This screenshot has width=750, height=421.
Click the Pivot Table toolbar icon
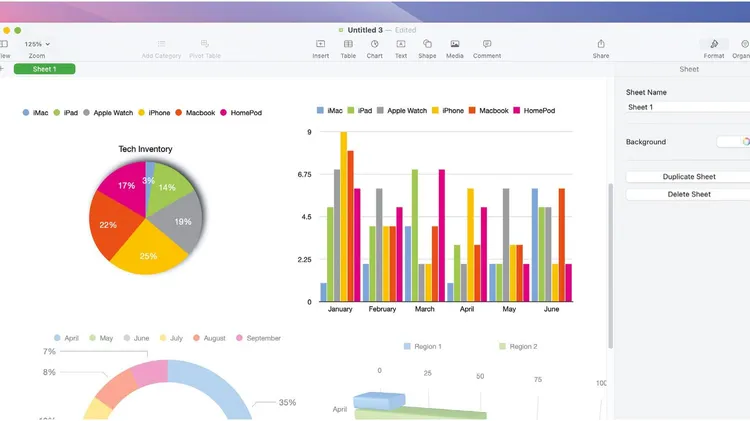click(x=205, y=44)
